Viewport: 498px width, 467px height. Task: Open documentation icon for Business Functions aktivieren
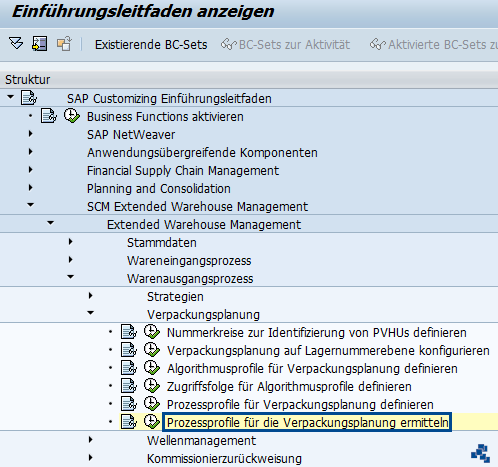49,116
